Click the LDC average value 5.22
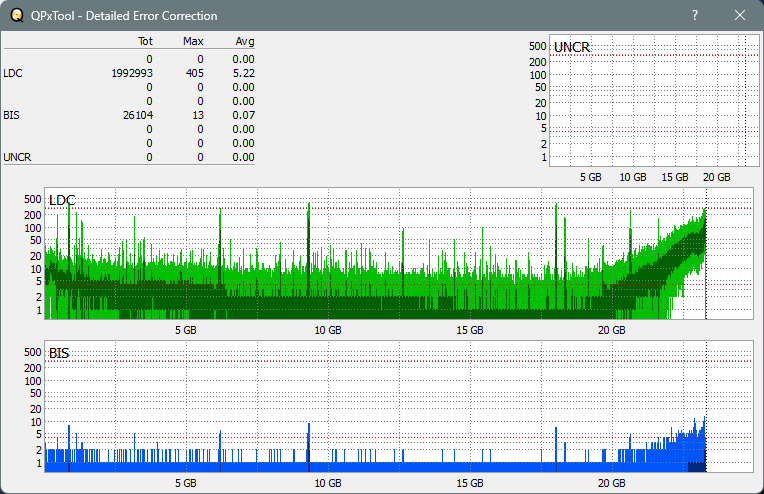This screenshot has width=764, height=494. pyautogui.click(x=244, y=73)
